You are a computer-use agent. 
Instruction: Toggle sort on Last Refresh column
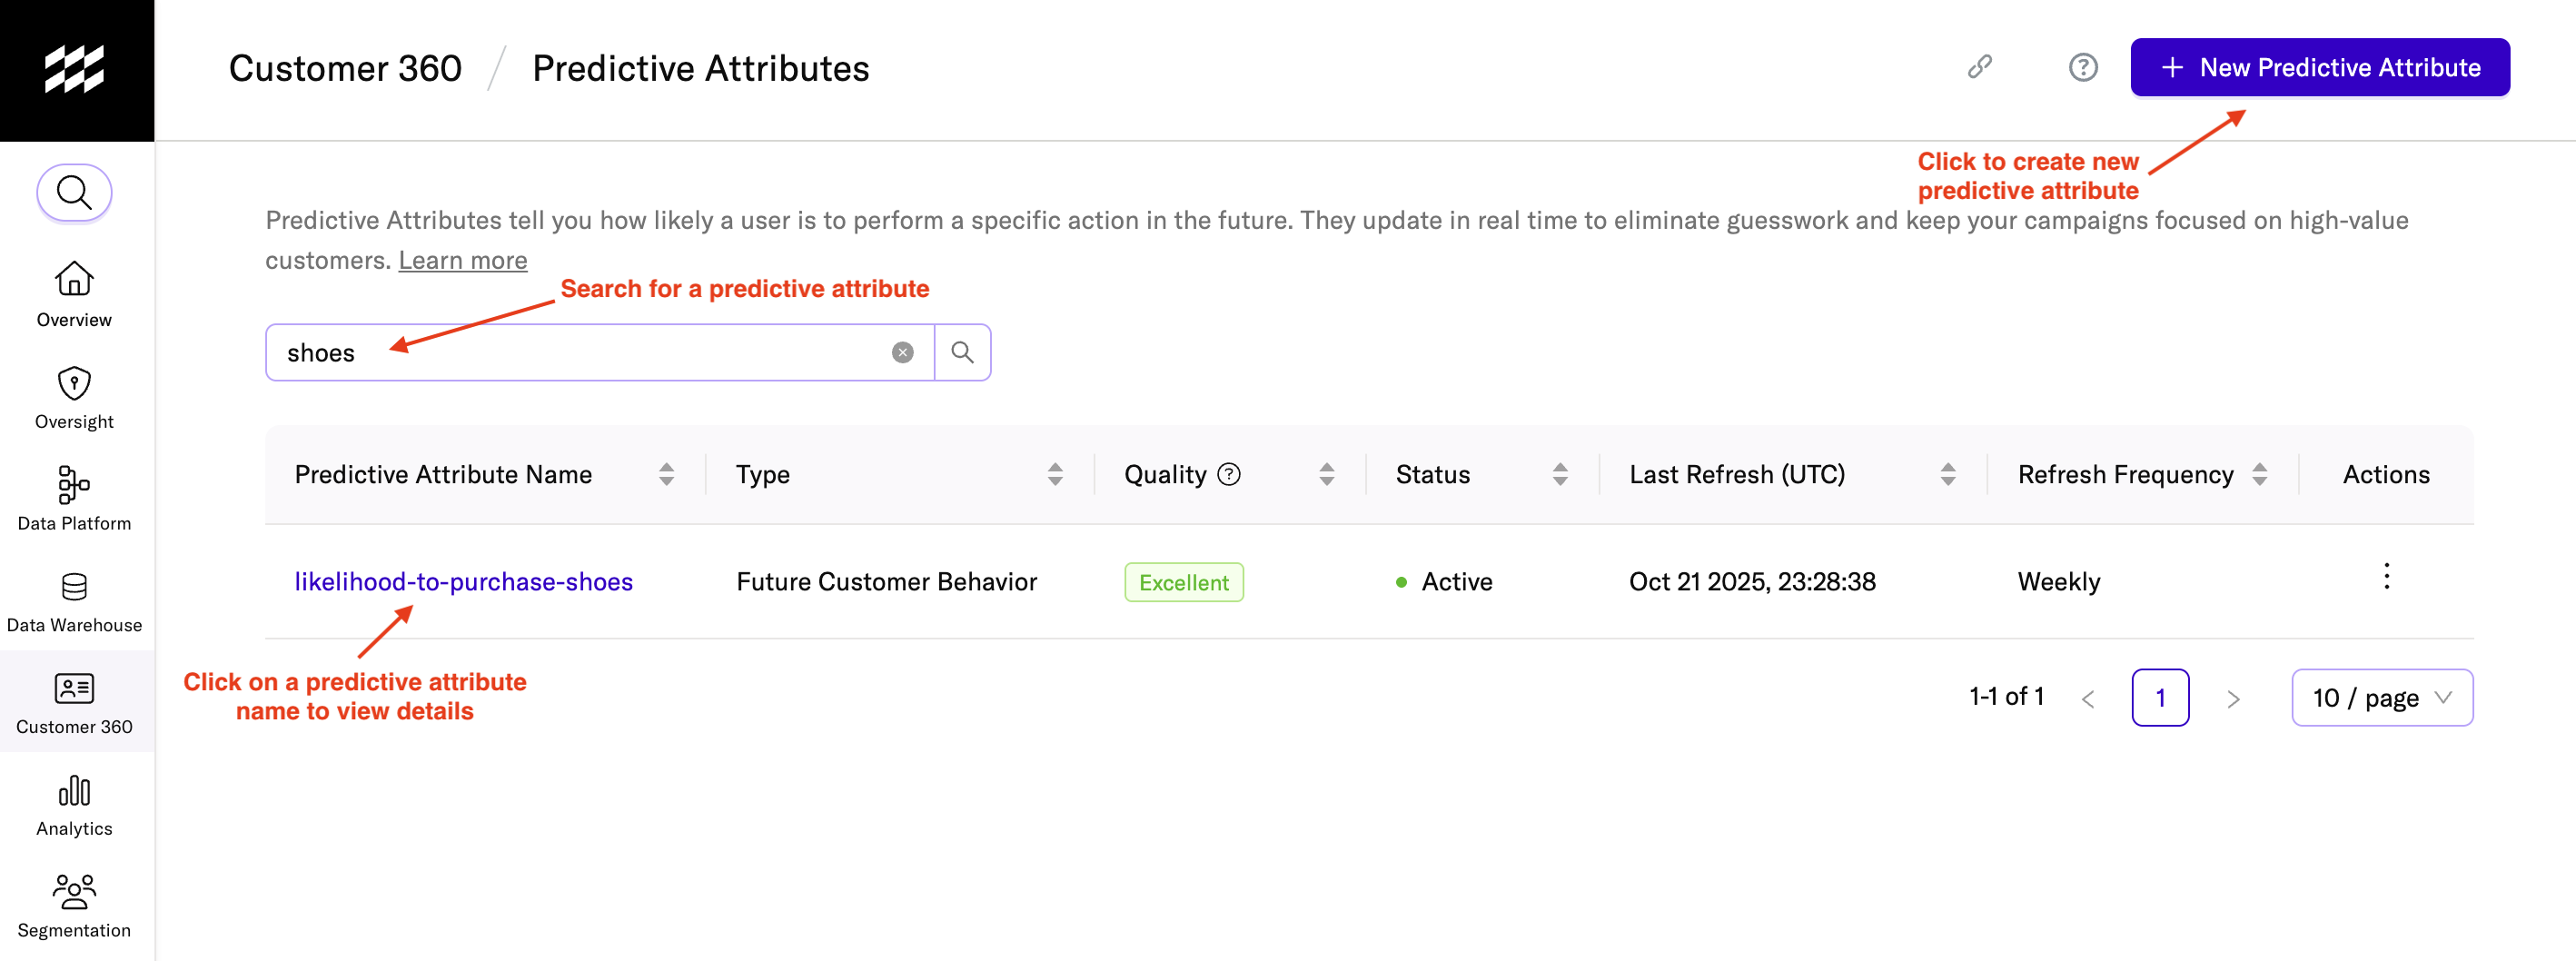tap(1947, 474)
